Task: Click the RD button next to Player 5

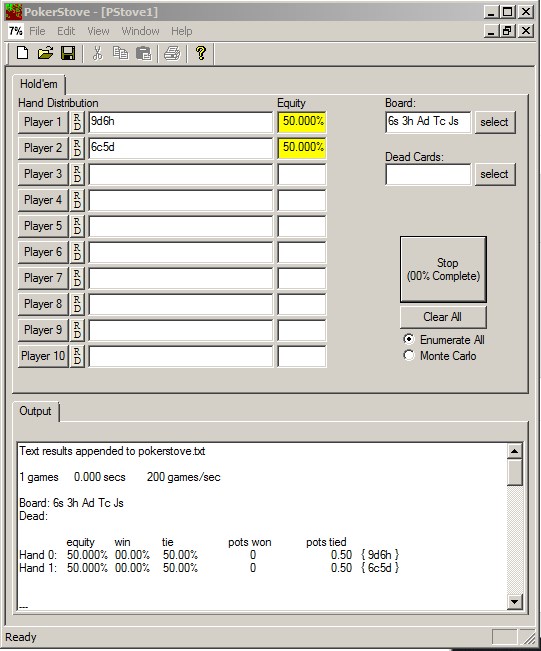Action: tap(77, 226)
